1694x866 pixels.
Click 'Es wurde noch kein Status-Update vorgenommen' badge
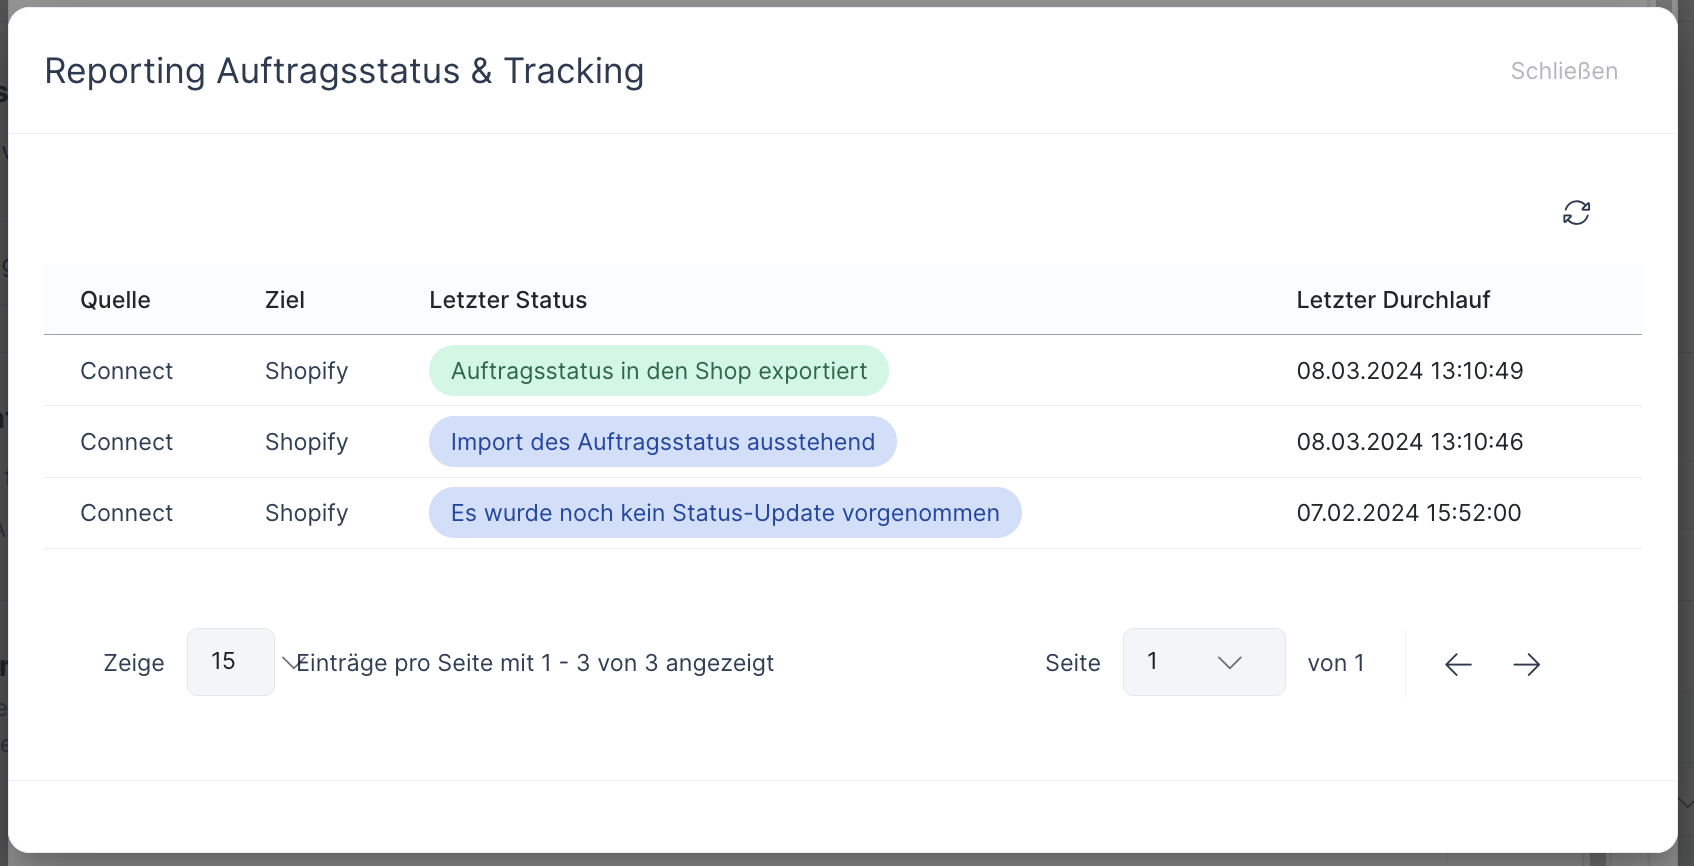coord(725,513)
